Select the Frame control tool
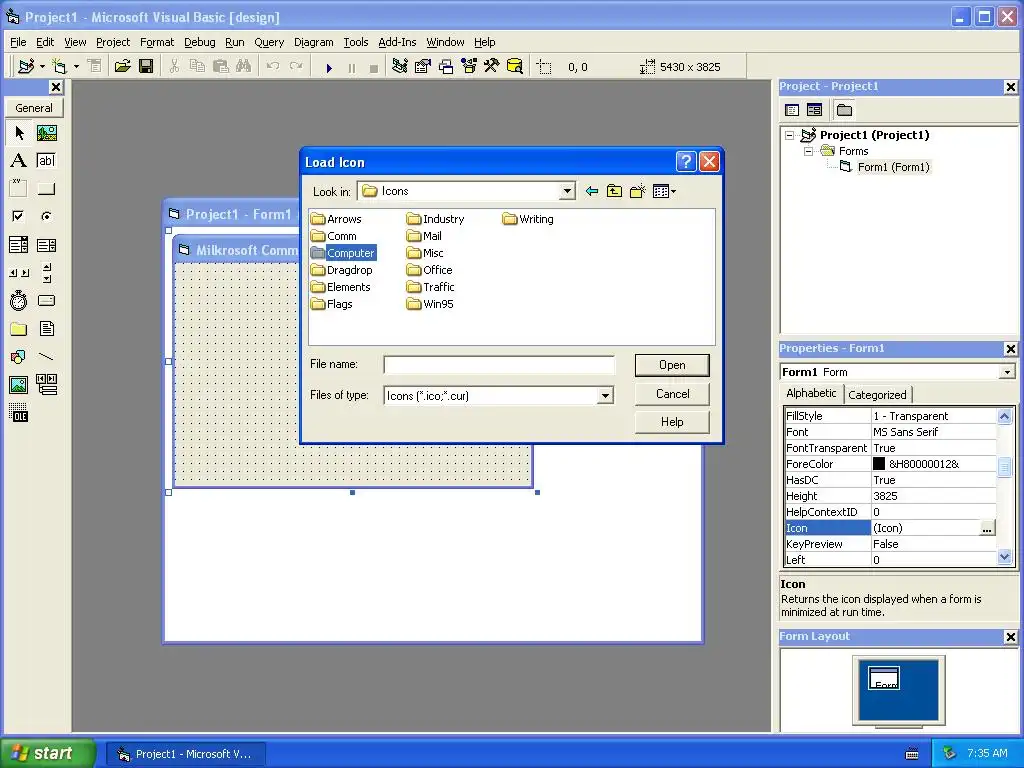 19,189
